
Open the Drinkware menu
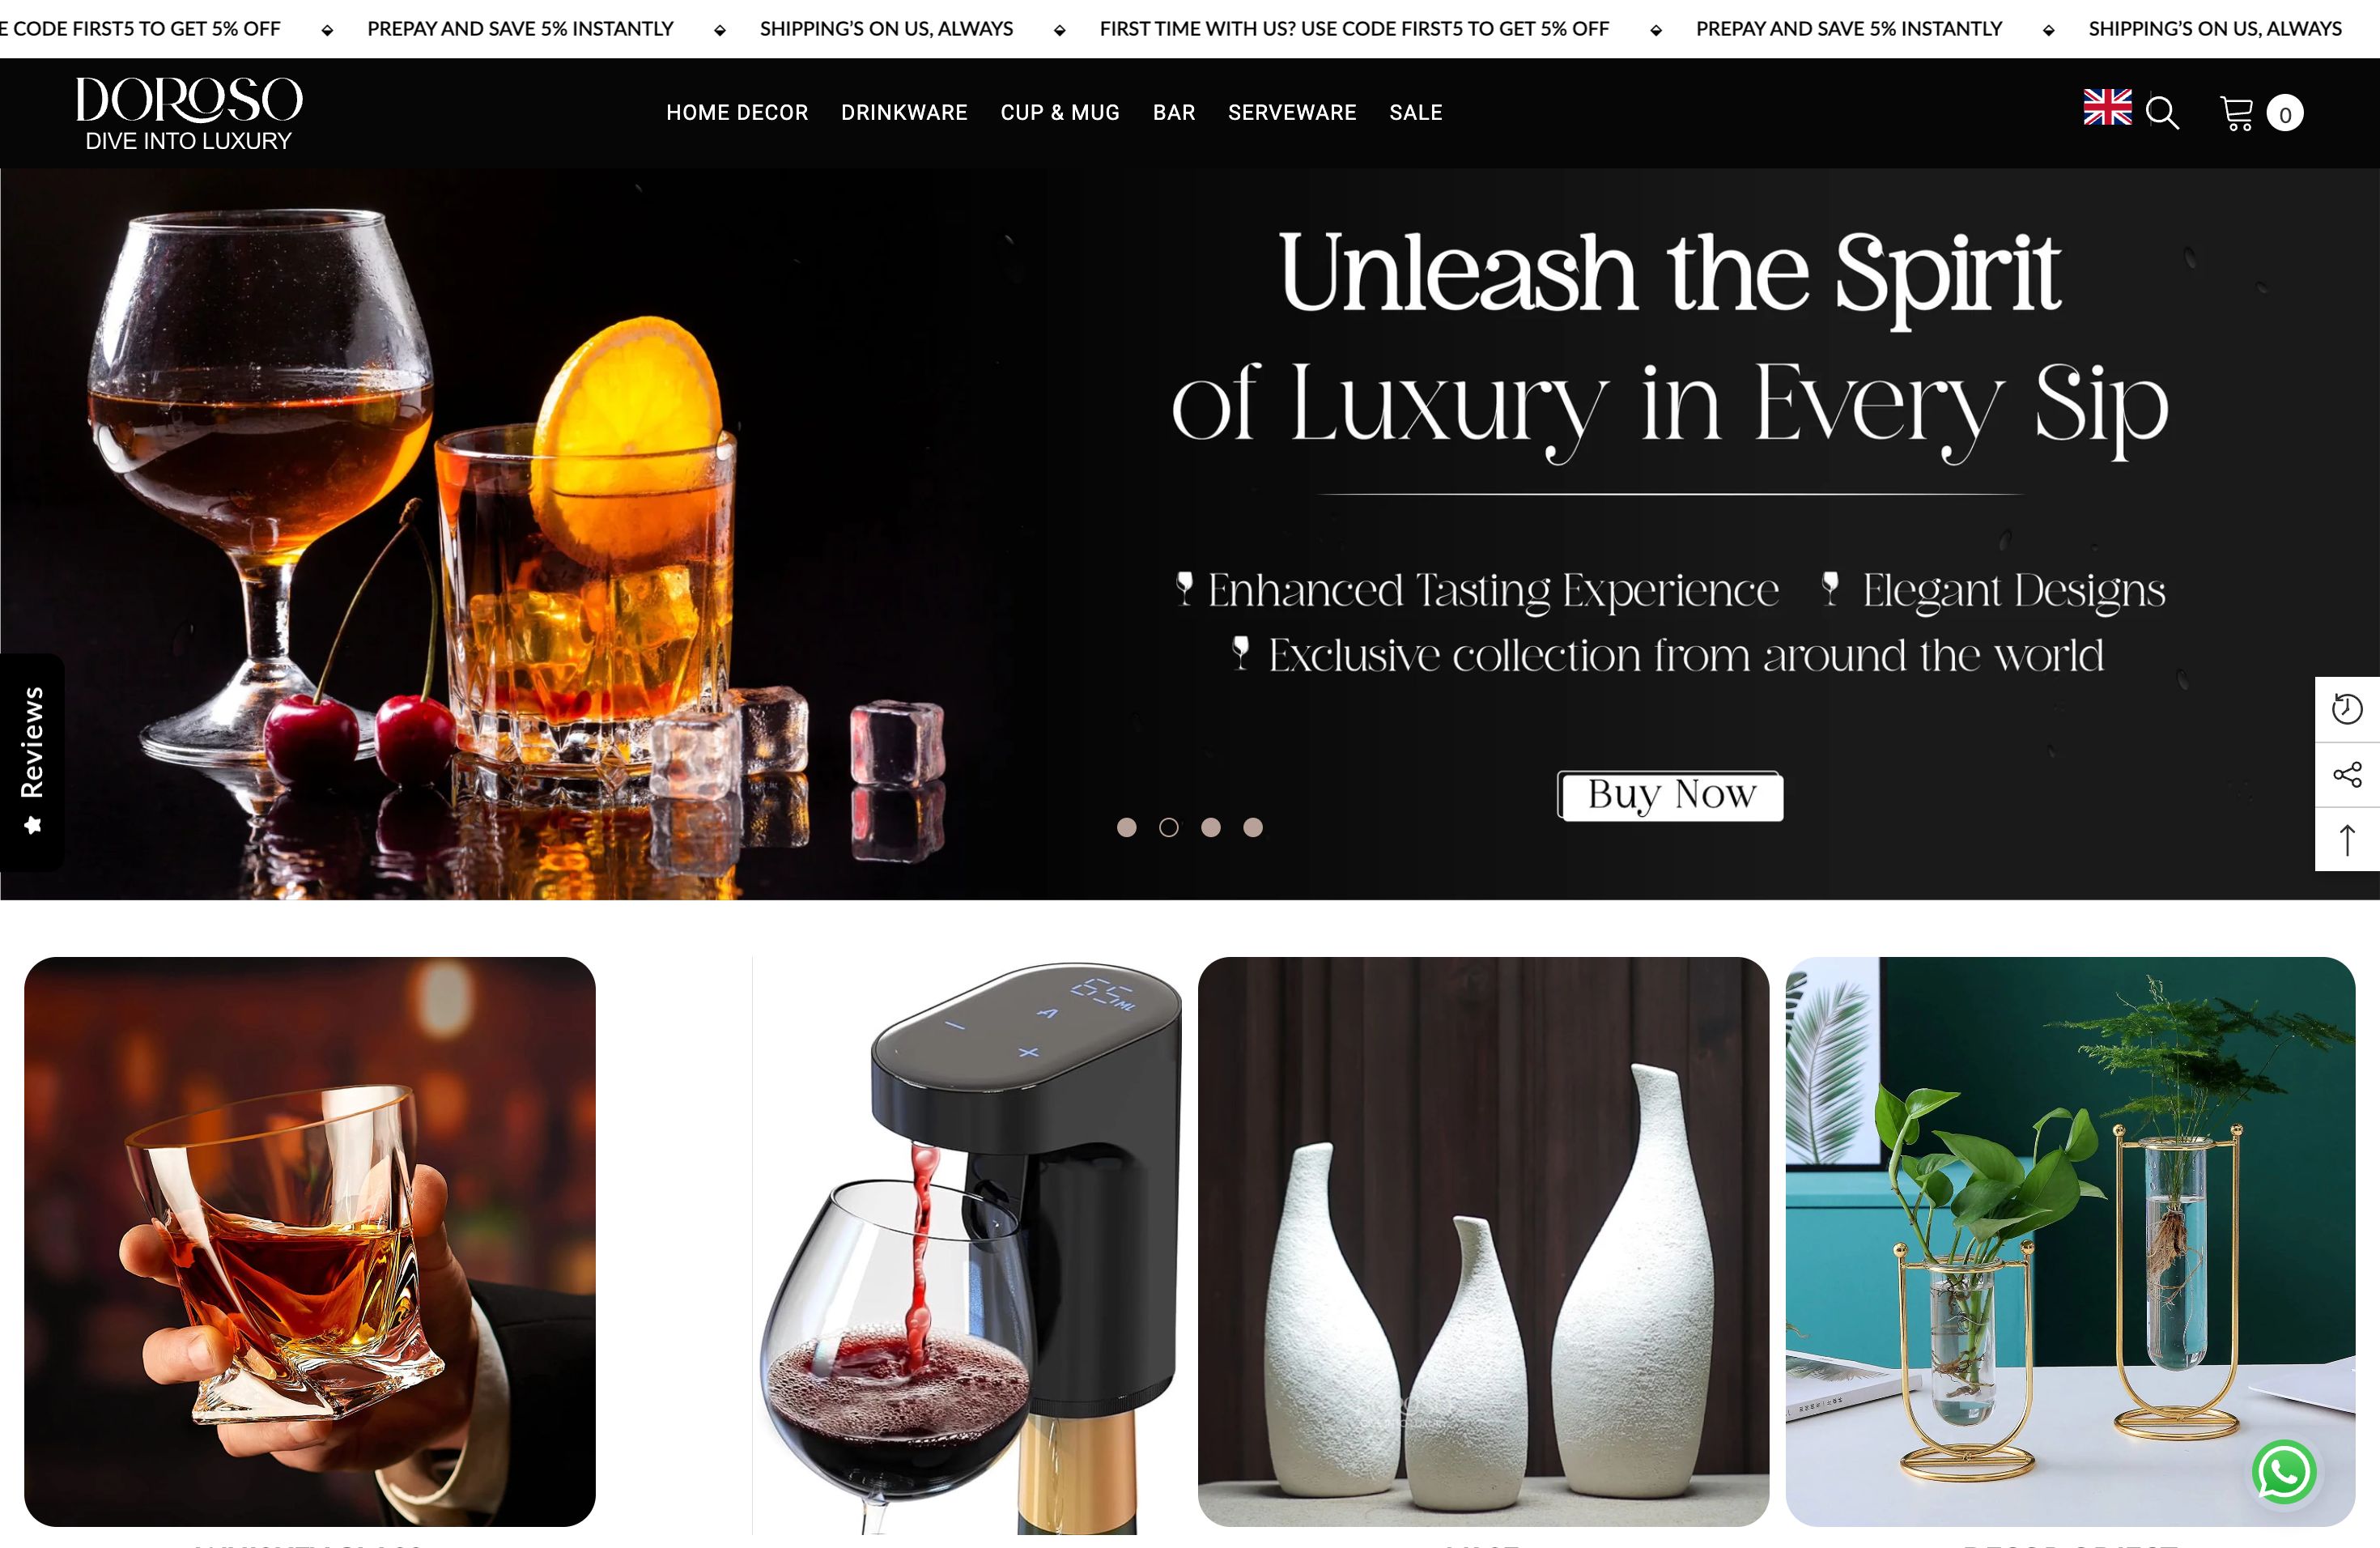(x=904, y=113)
